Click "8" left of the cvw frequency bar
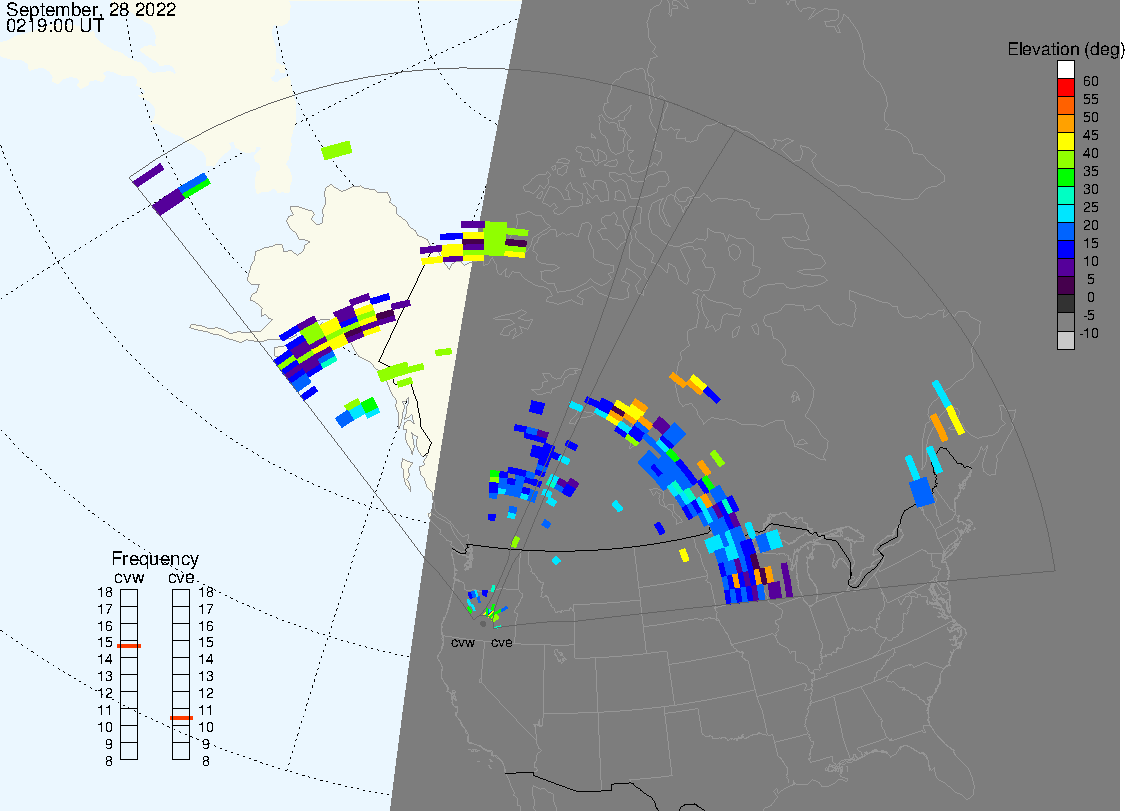 click(109, 761)
